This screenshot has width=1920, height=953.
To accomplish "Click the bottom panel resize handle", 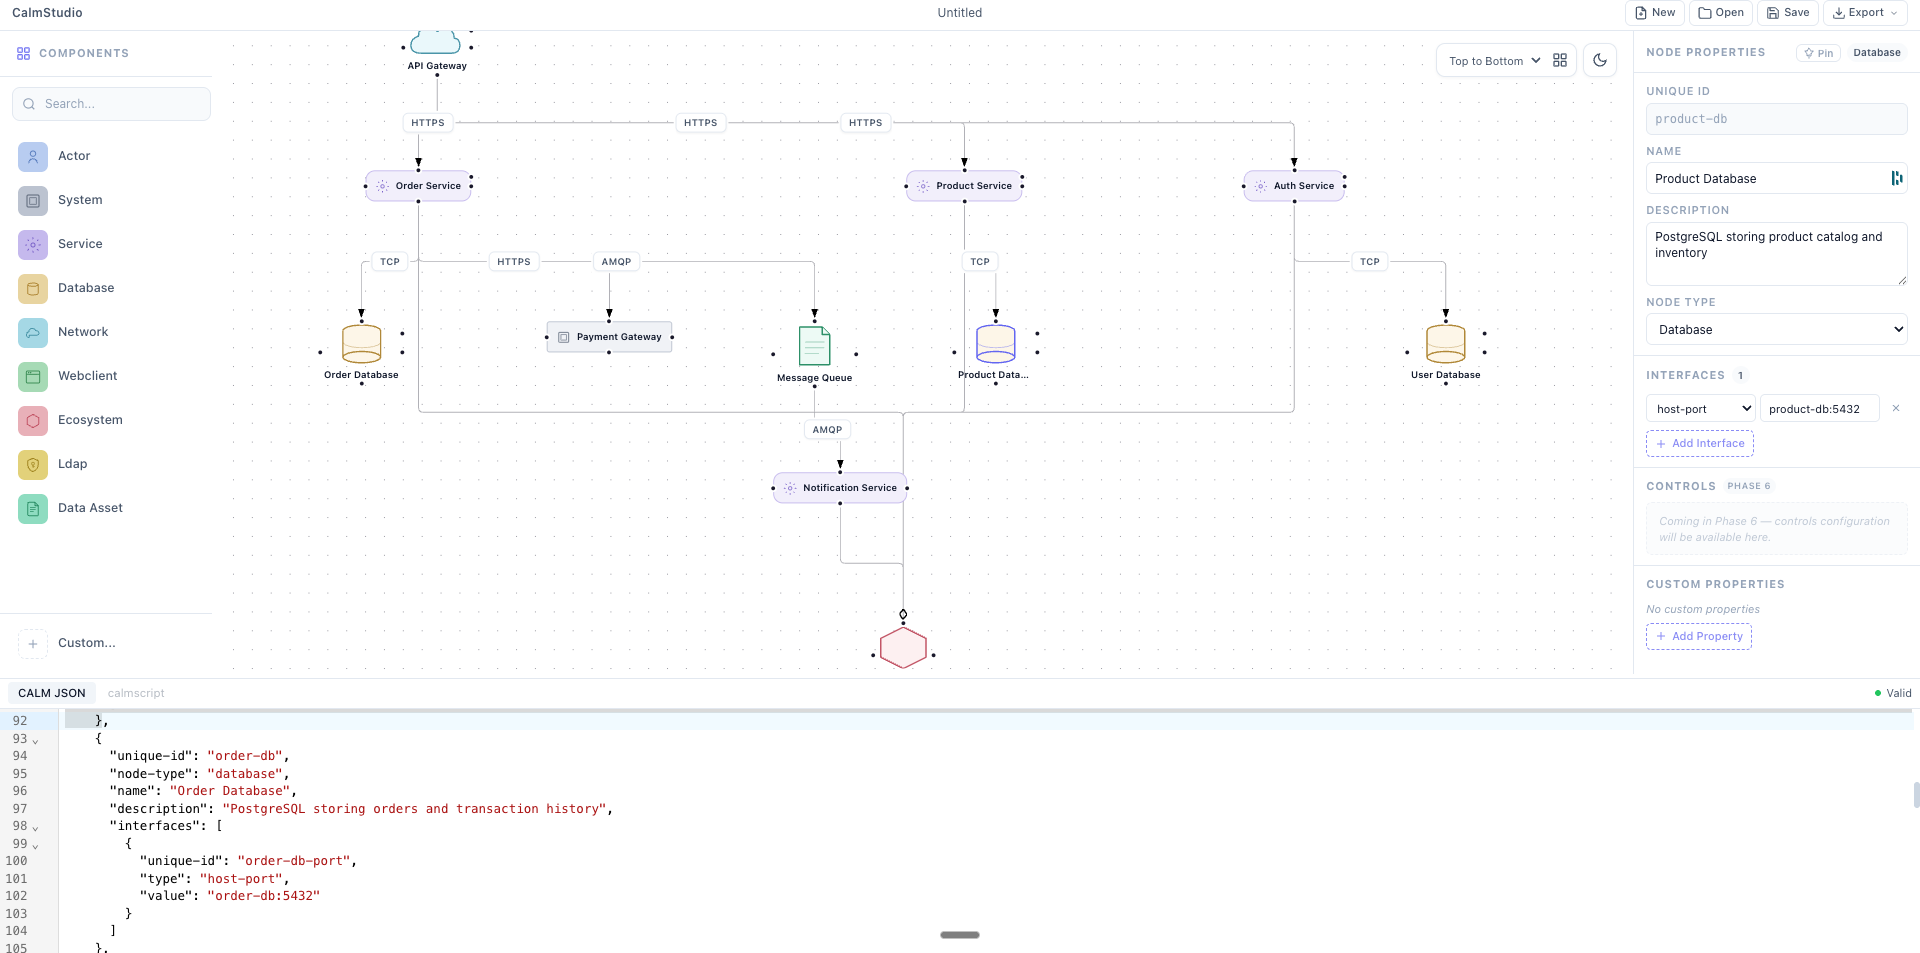I will point(960,935).
